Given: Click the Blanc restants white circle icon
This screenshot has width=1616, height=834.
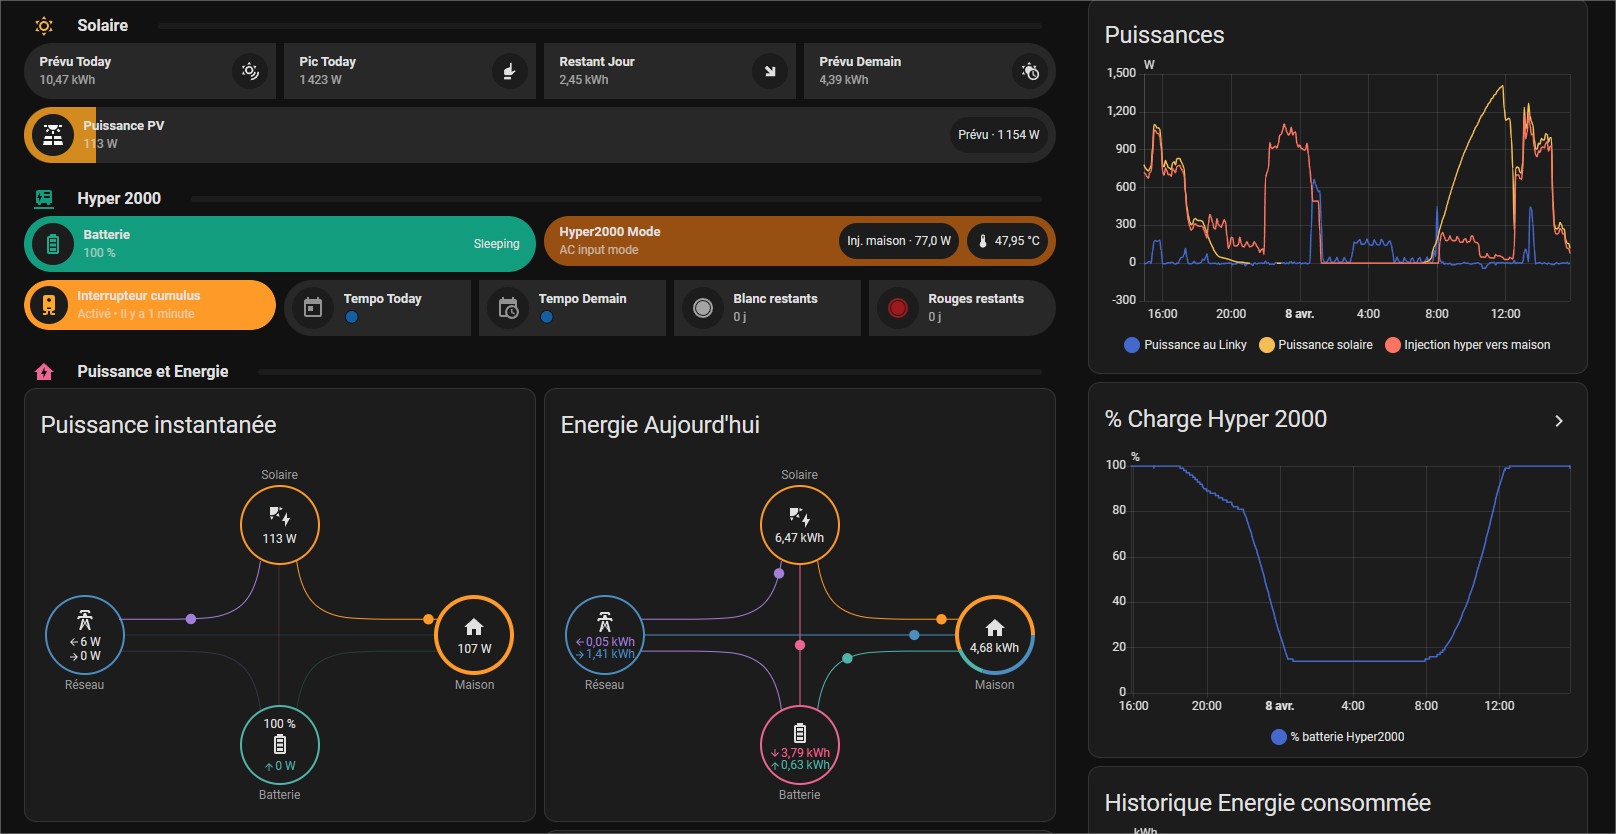Looking at the screenshot, I should (703, 308).
